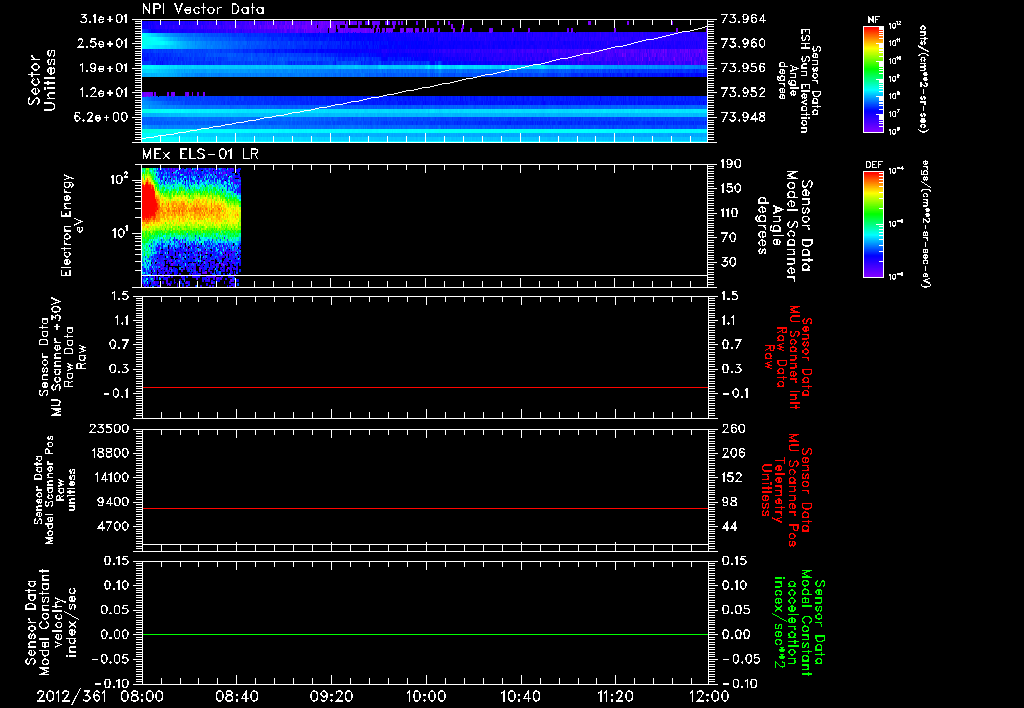The image size is (1024, 708).
Task: Click the 73.956 sun elevation tick value
Action: tap(743, 68)
